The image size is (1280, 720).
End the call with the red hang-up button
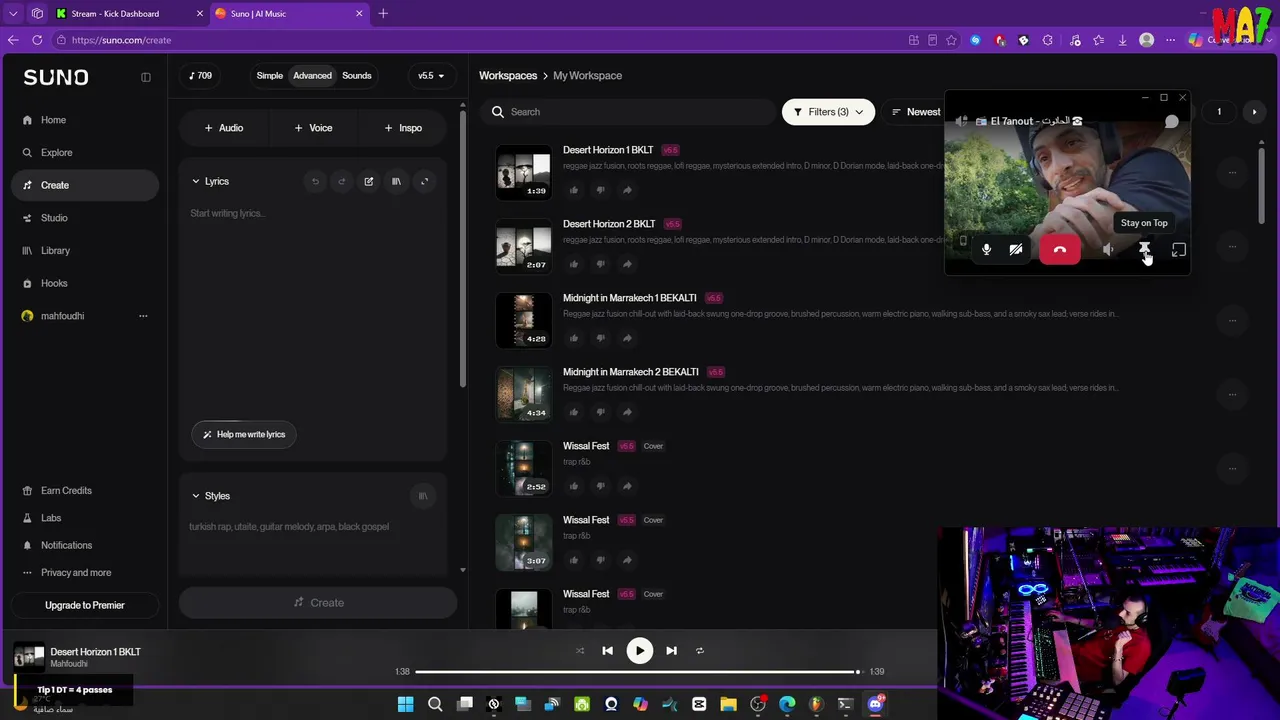pos(1060,250)
